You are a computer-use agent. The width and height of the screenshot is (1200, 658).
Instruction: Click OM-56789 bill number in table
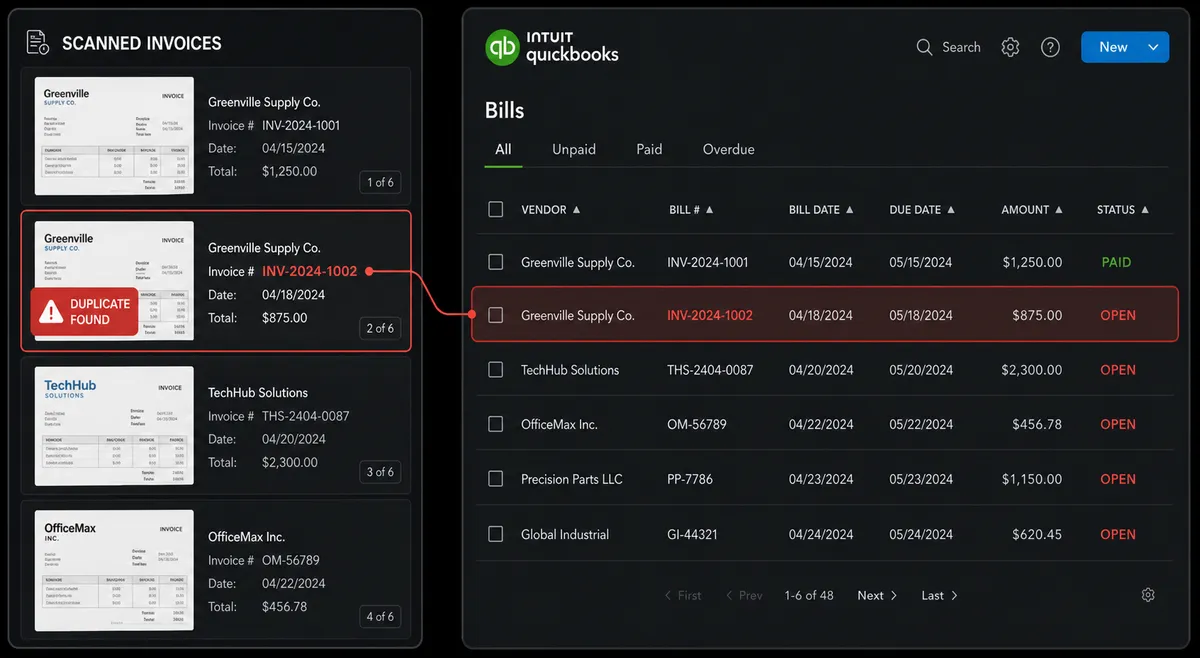(697, 424)
